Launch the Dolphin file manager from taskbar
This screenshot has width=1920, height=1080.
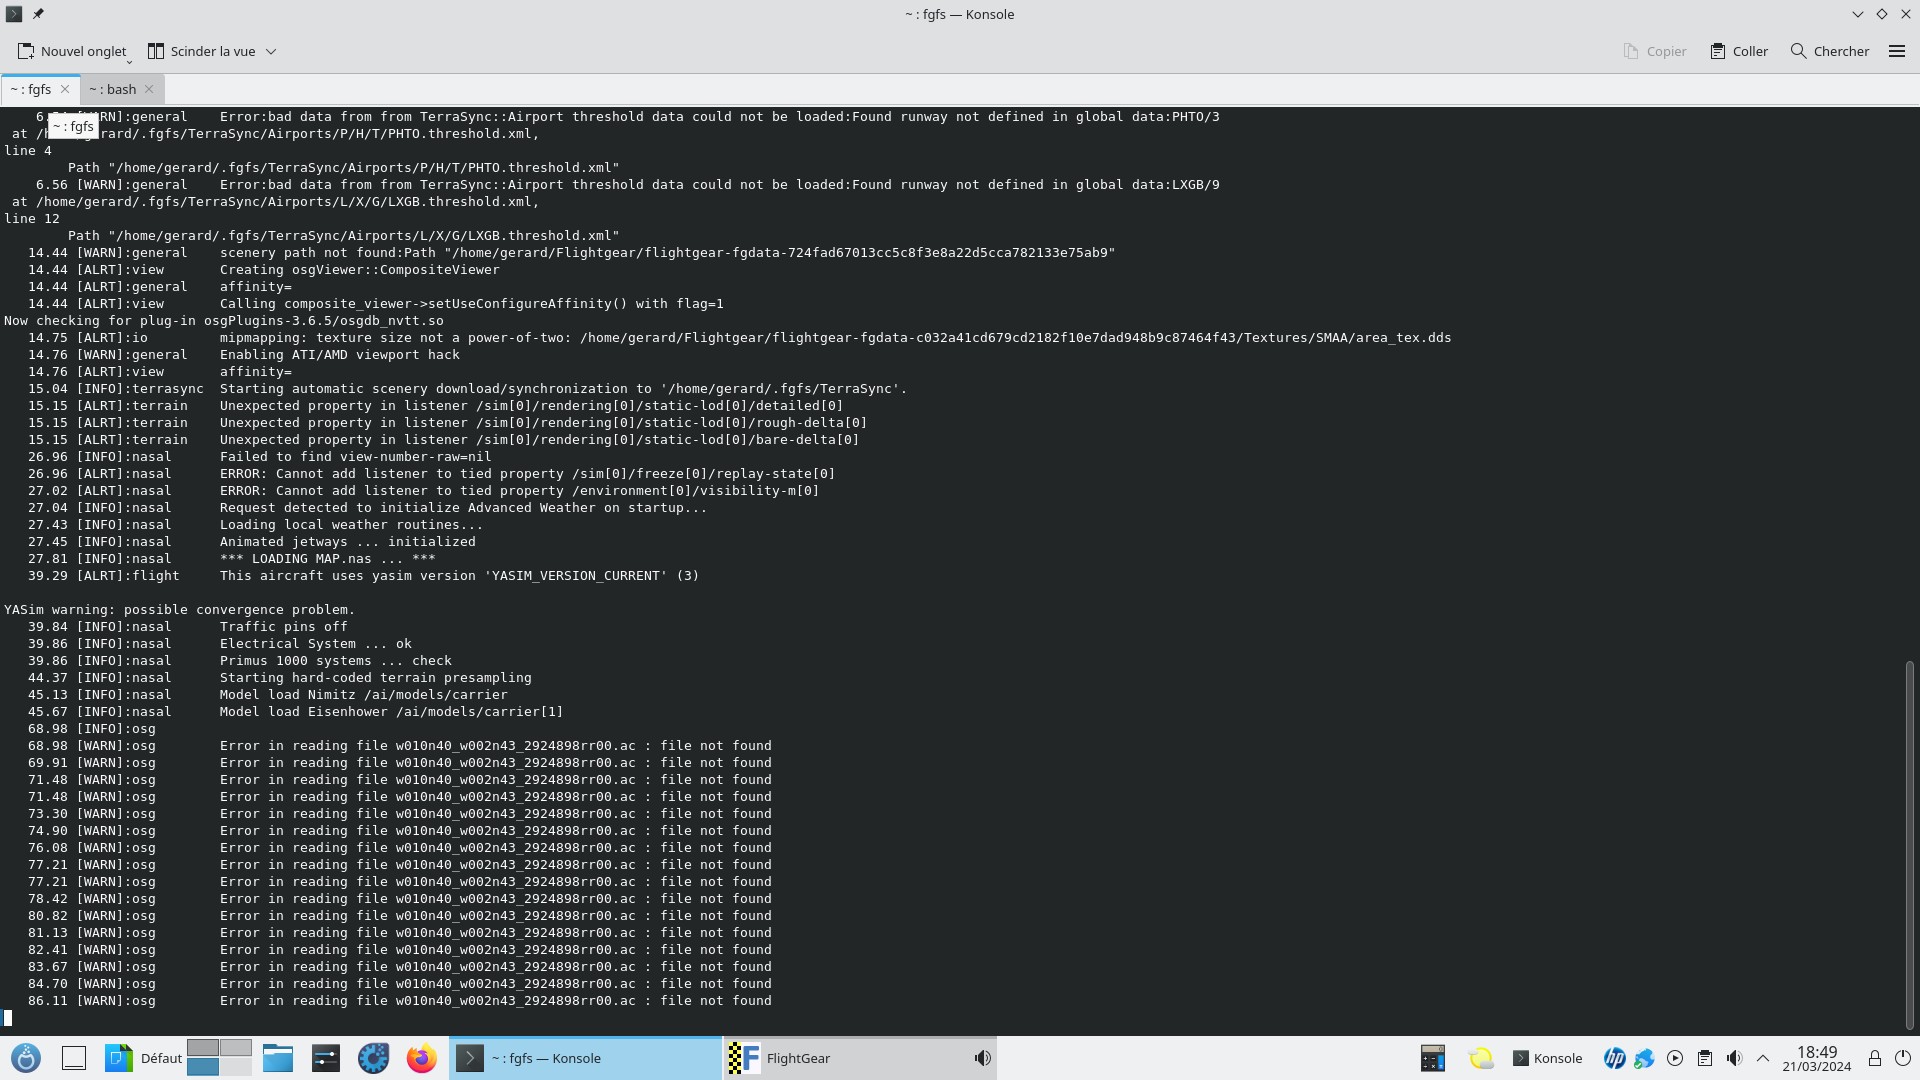(x=277, y=1058)
